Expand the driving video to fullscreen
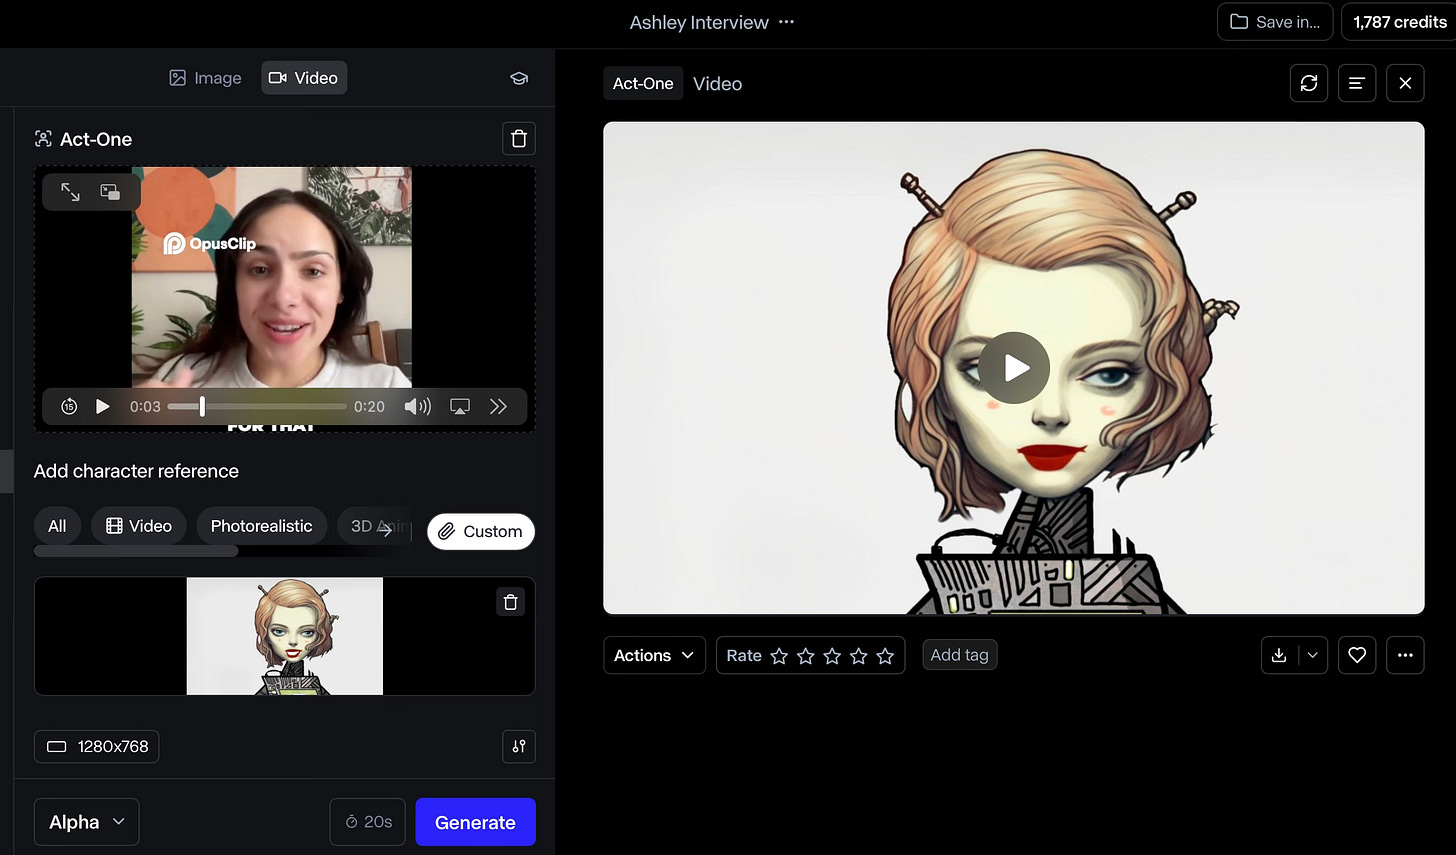 click(70, 192)
